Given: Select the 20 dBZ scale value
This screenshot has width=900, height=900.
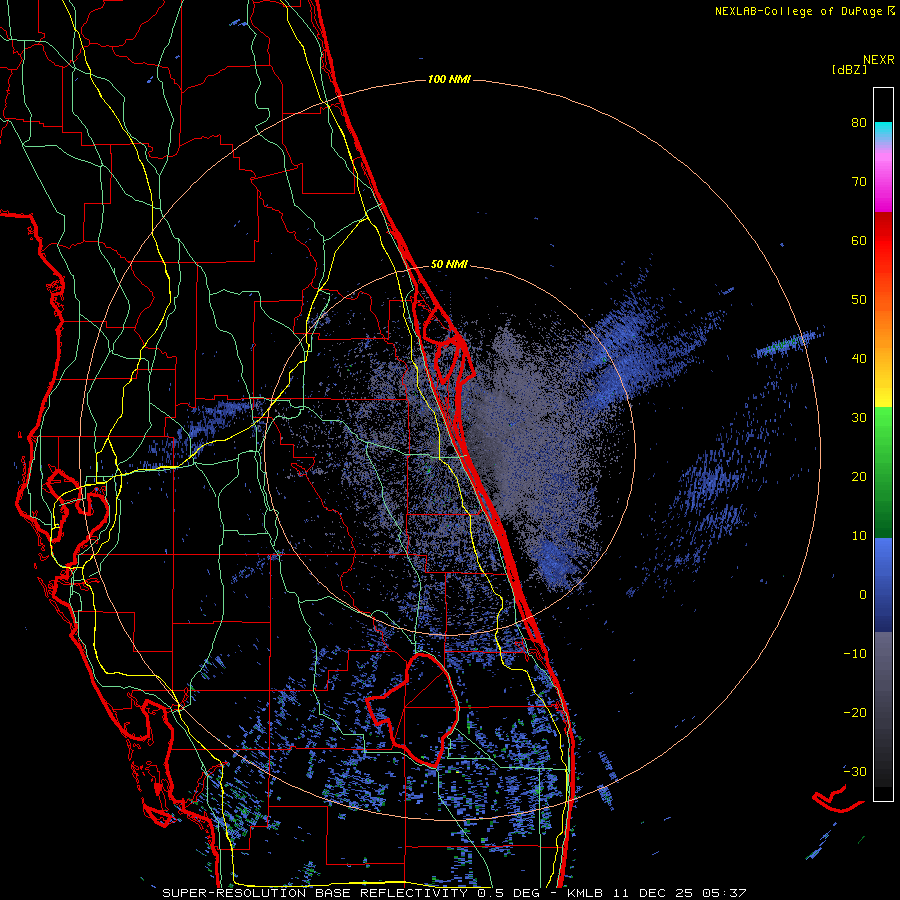Looking at the screenshot, I should (x=859, y=476).
